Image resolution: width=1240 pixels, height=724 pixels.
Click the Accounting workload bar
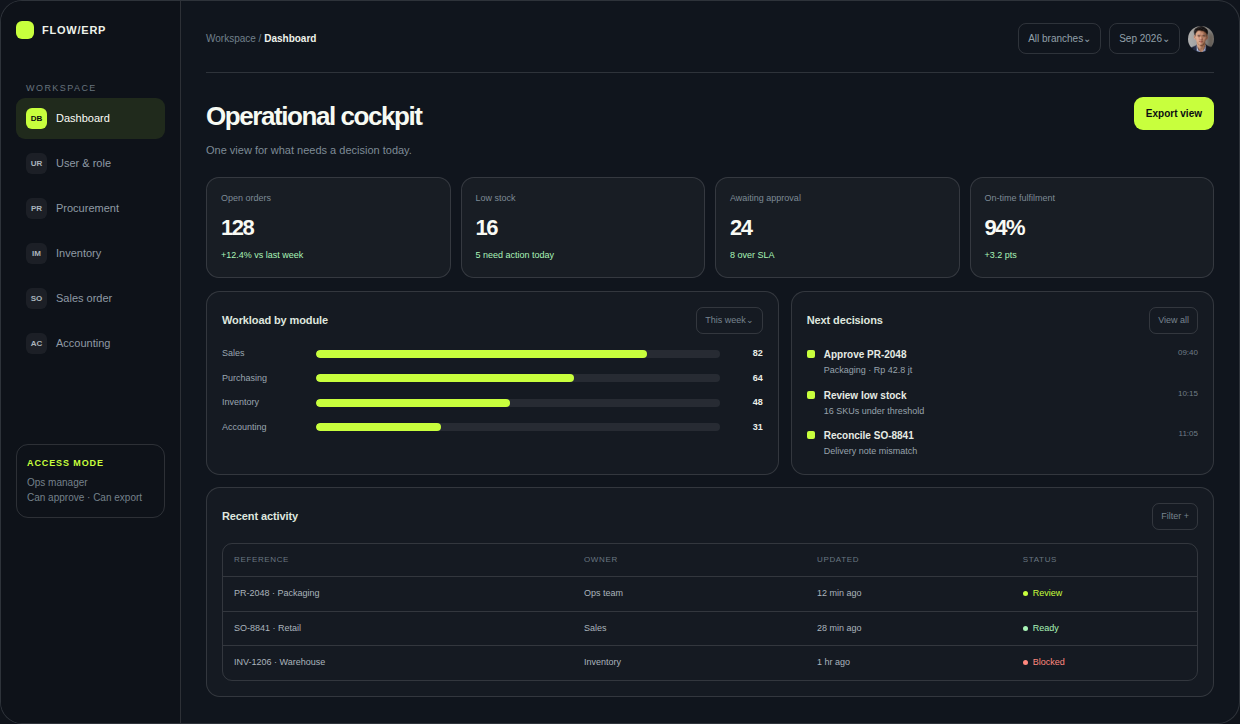518,427
